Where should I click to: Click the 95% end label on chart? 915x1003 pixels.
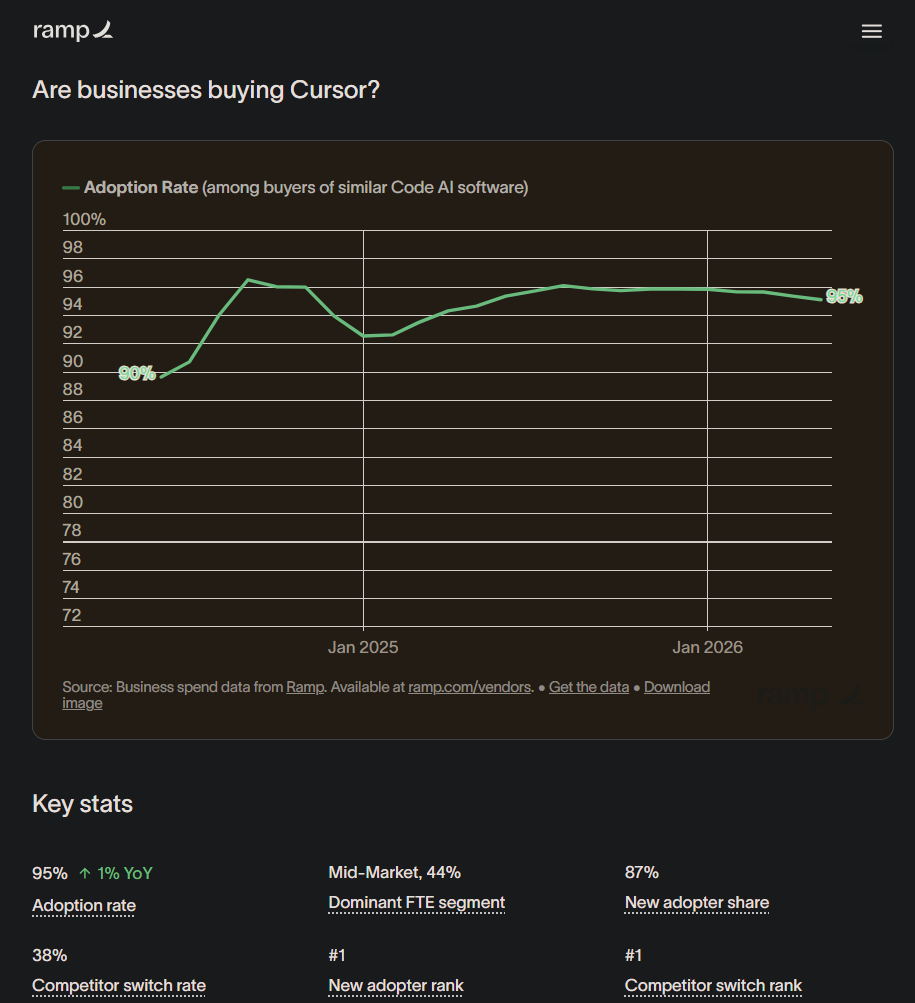point(844,296)
